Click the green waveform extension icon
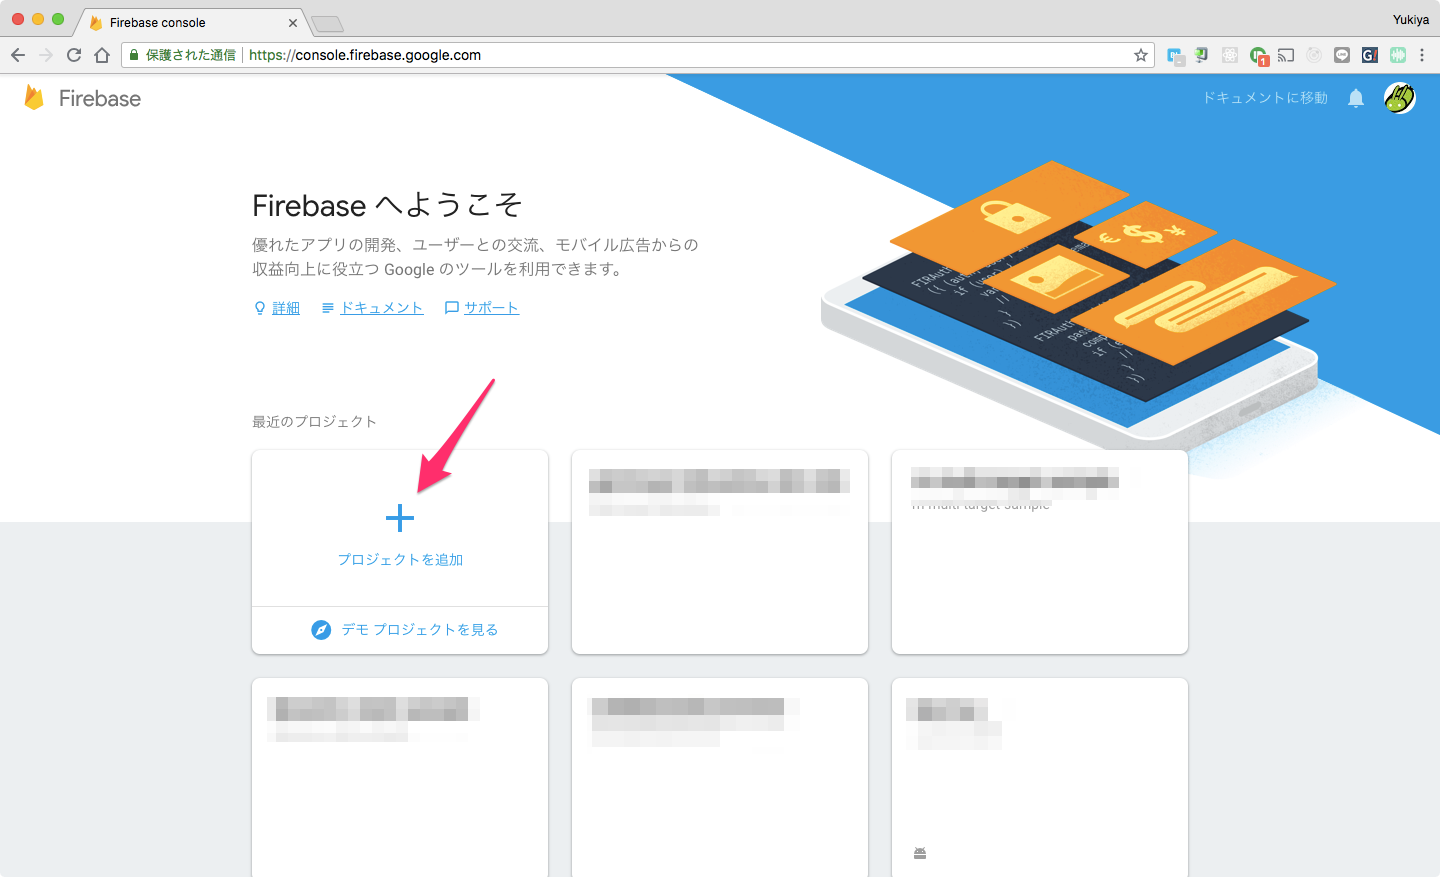 (1398, 55)
